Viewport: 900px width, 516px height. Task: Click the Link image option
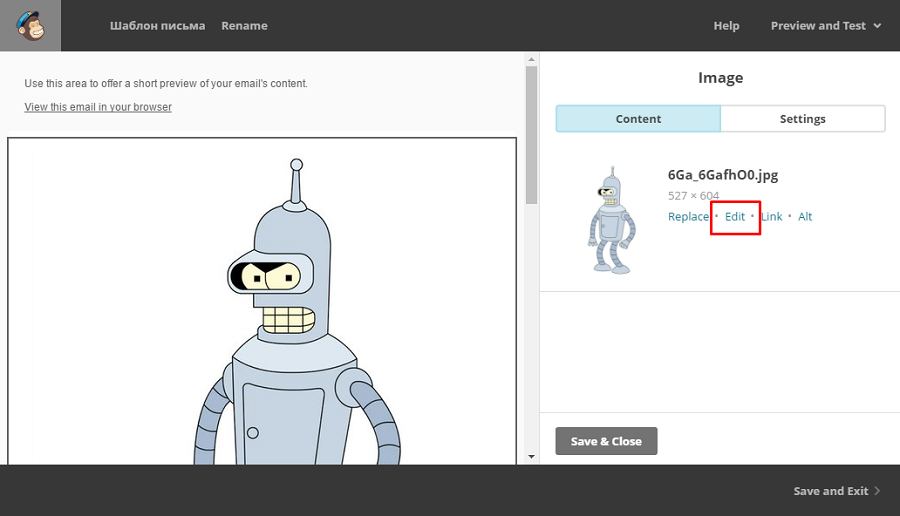(x=772, y=216)
